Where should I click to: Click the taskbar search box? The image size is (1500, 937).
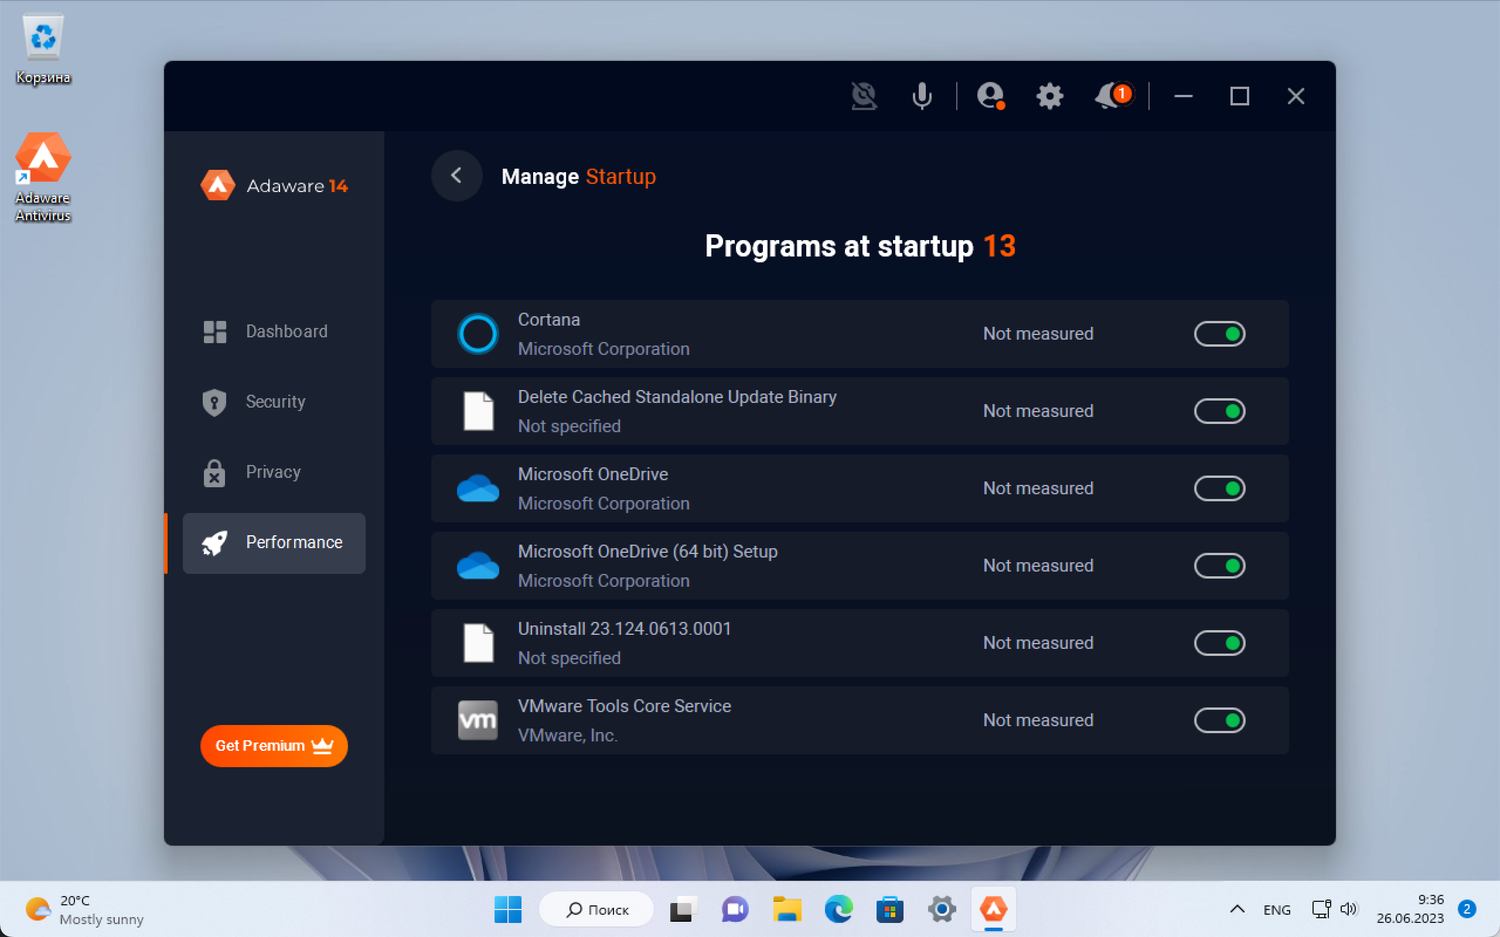pos(597,910)
